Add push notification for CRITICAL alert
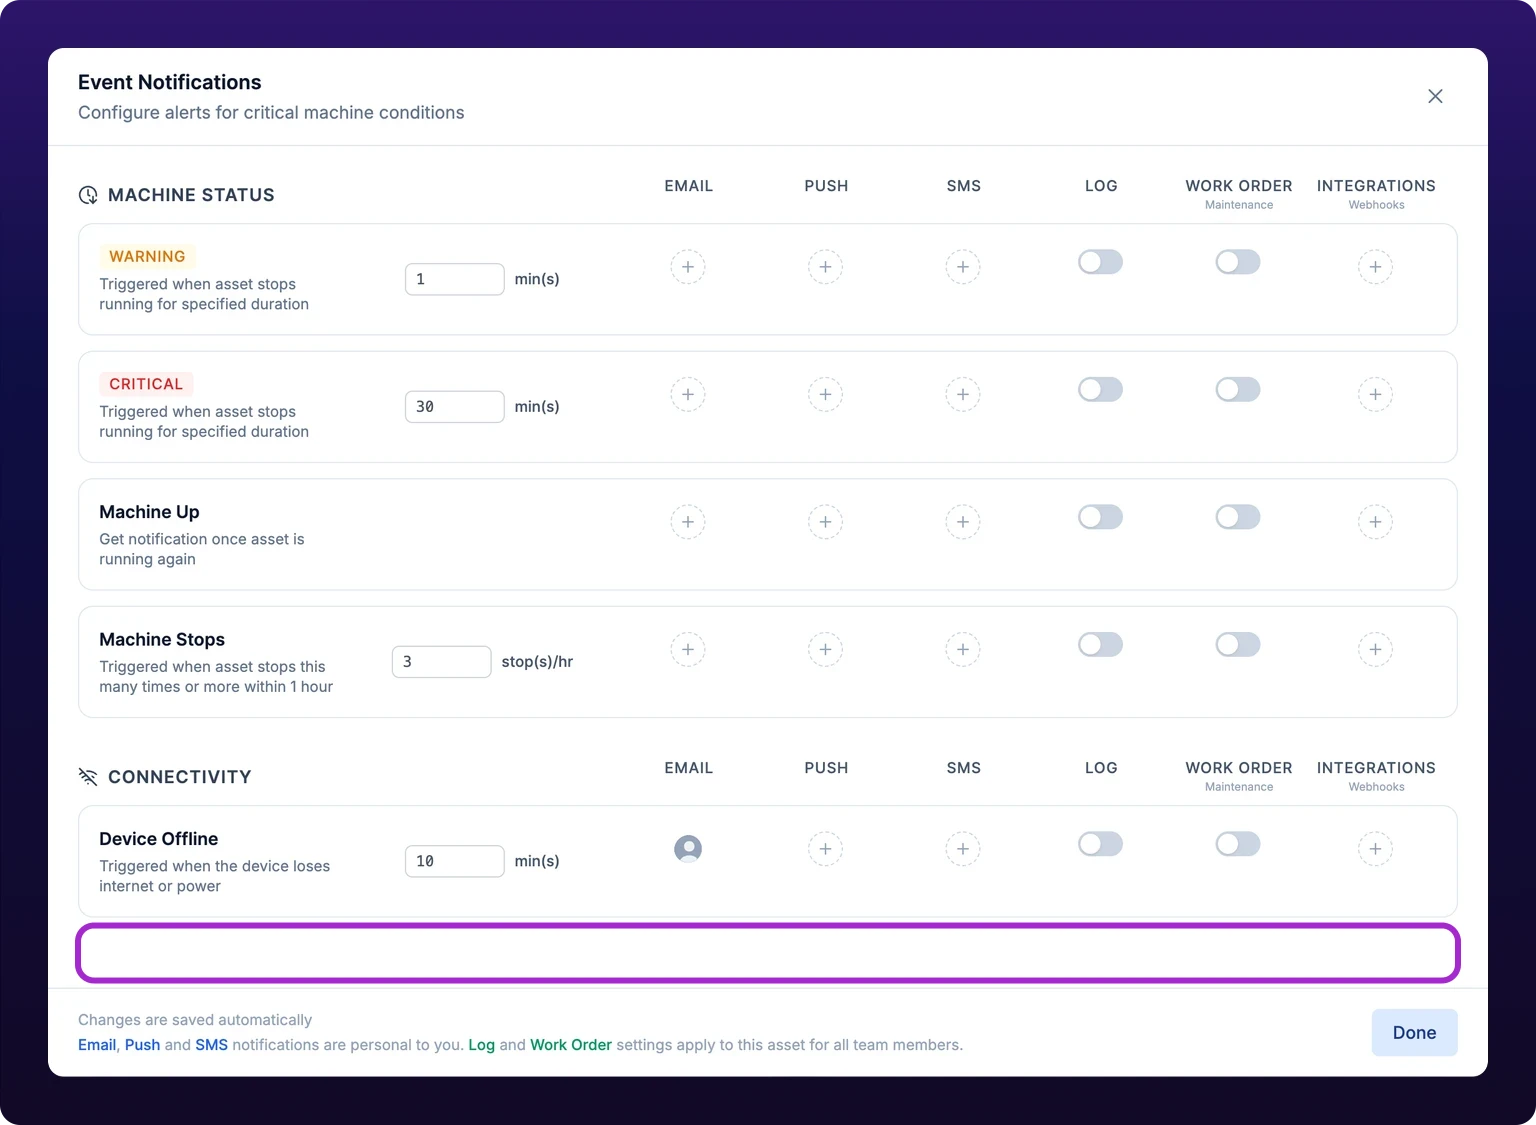The height and width of the screenshot is (1125, 1536). click(825, 394)
